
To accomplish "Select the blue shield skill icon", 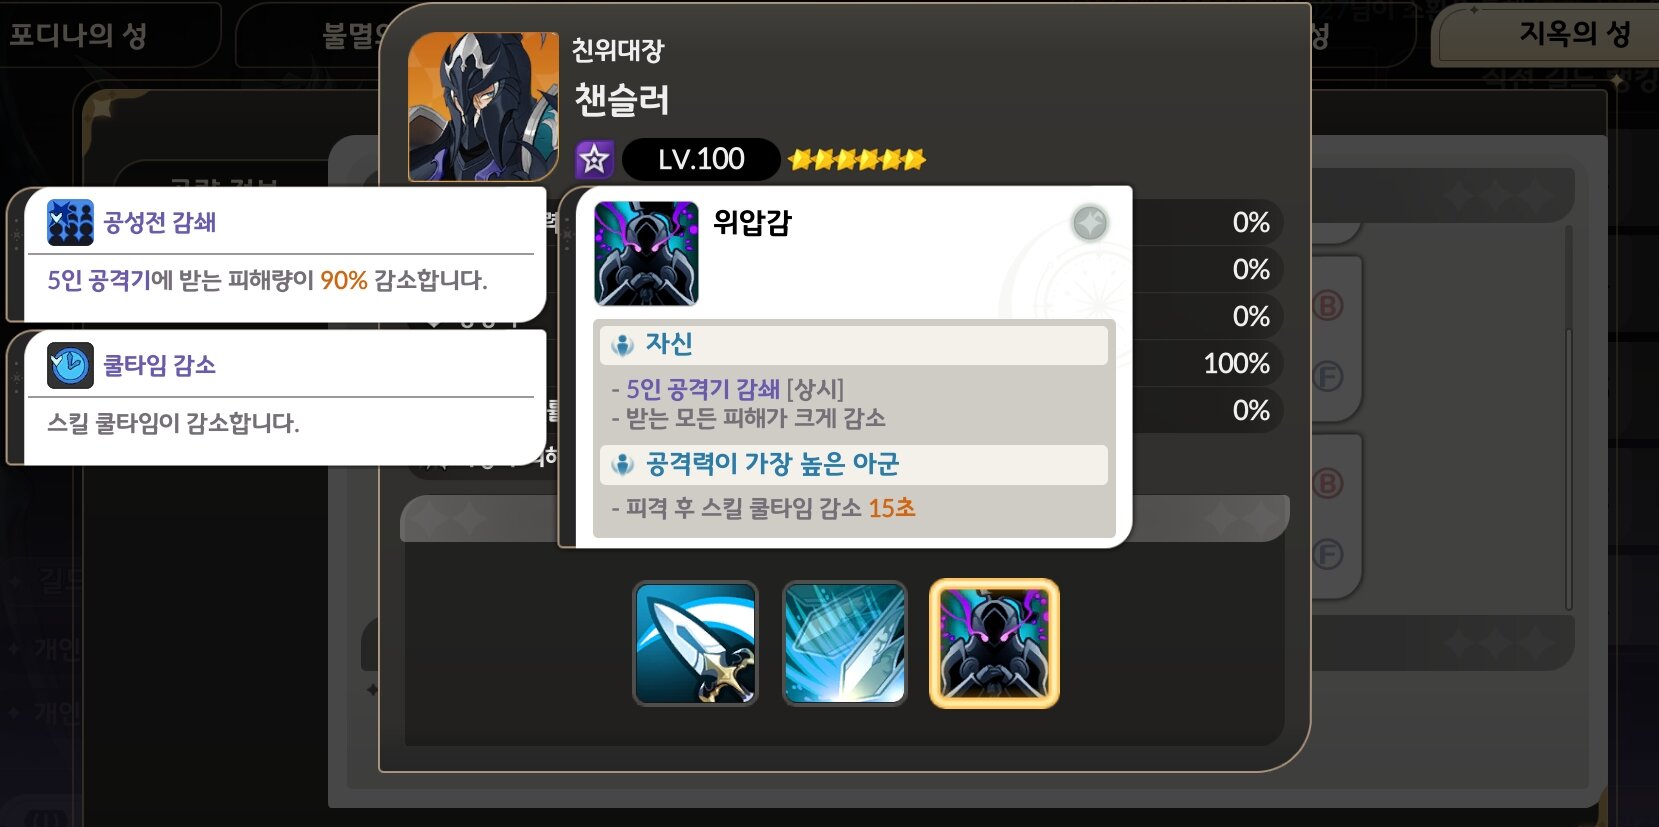I will click(845, 644).
